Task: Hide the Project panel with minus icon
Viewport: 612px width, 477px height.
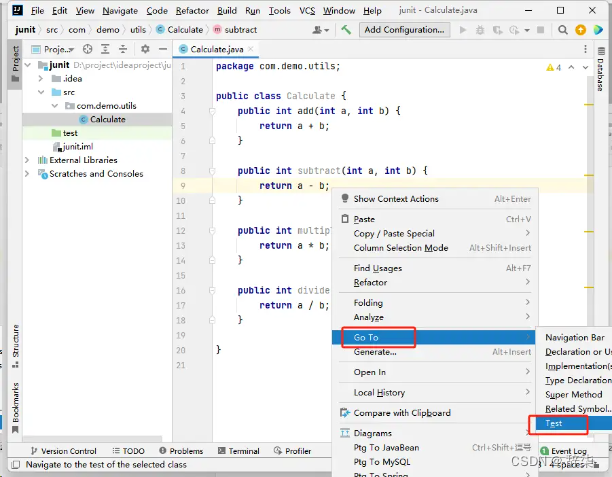Action: pos(163,49)
